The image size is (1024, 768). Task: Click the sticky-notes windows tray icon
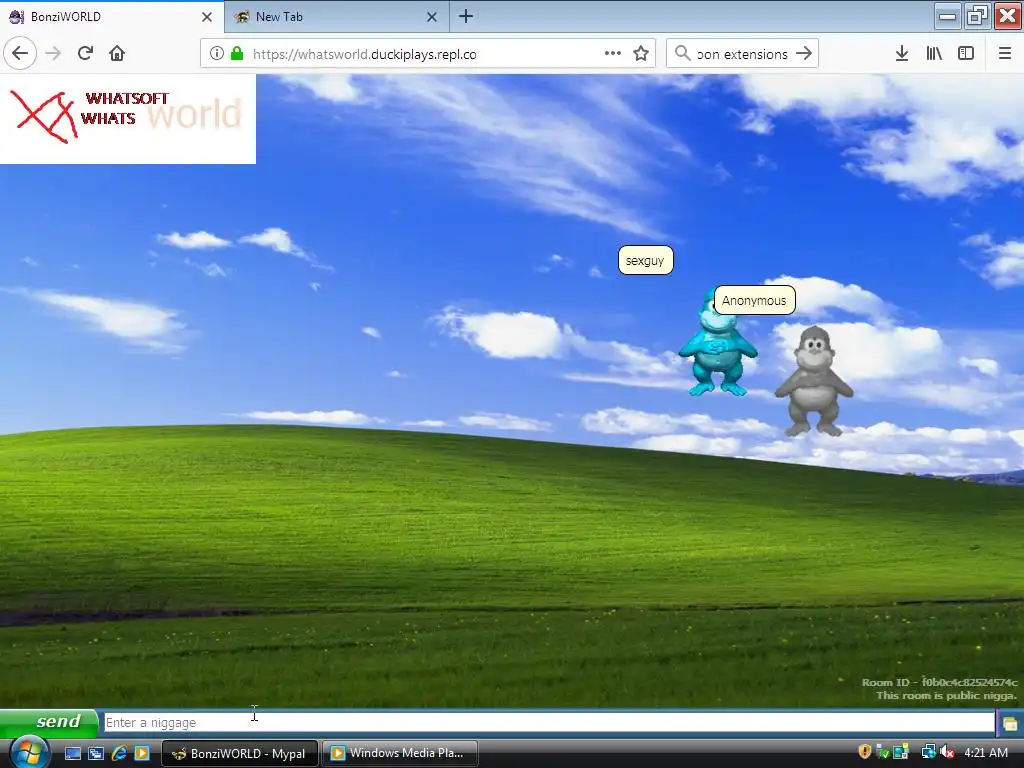pos(901,752)
